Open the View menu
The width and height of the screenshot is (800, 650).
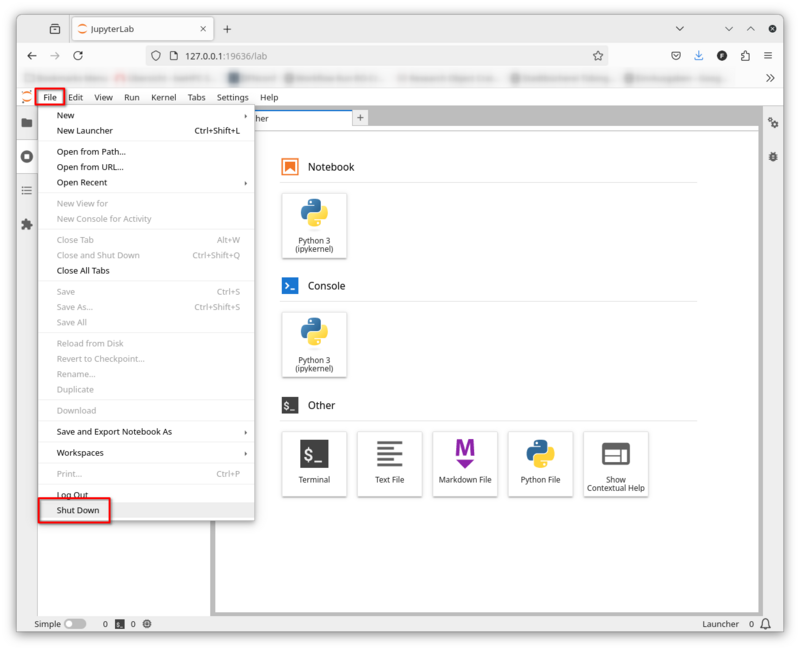[x=104, y=97]
